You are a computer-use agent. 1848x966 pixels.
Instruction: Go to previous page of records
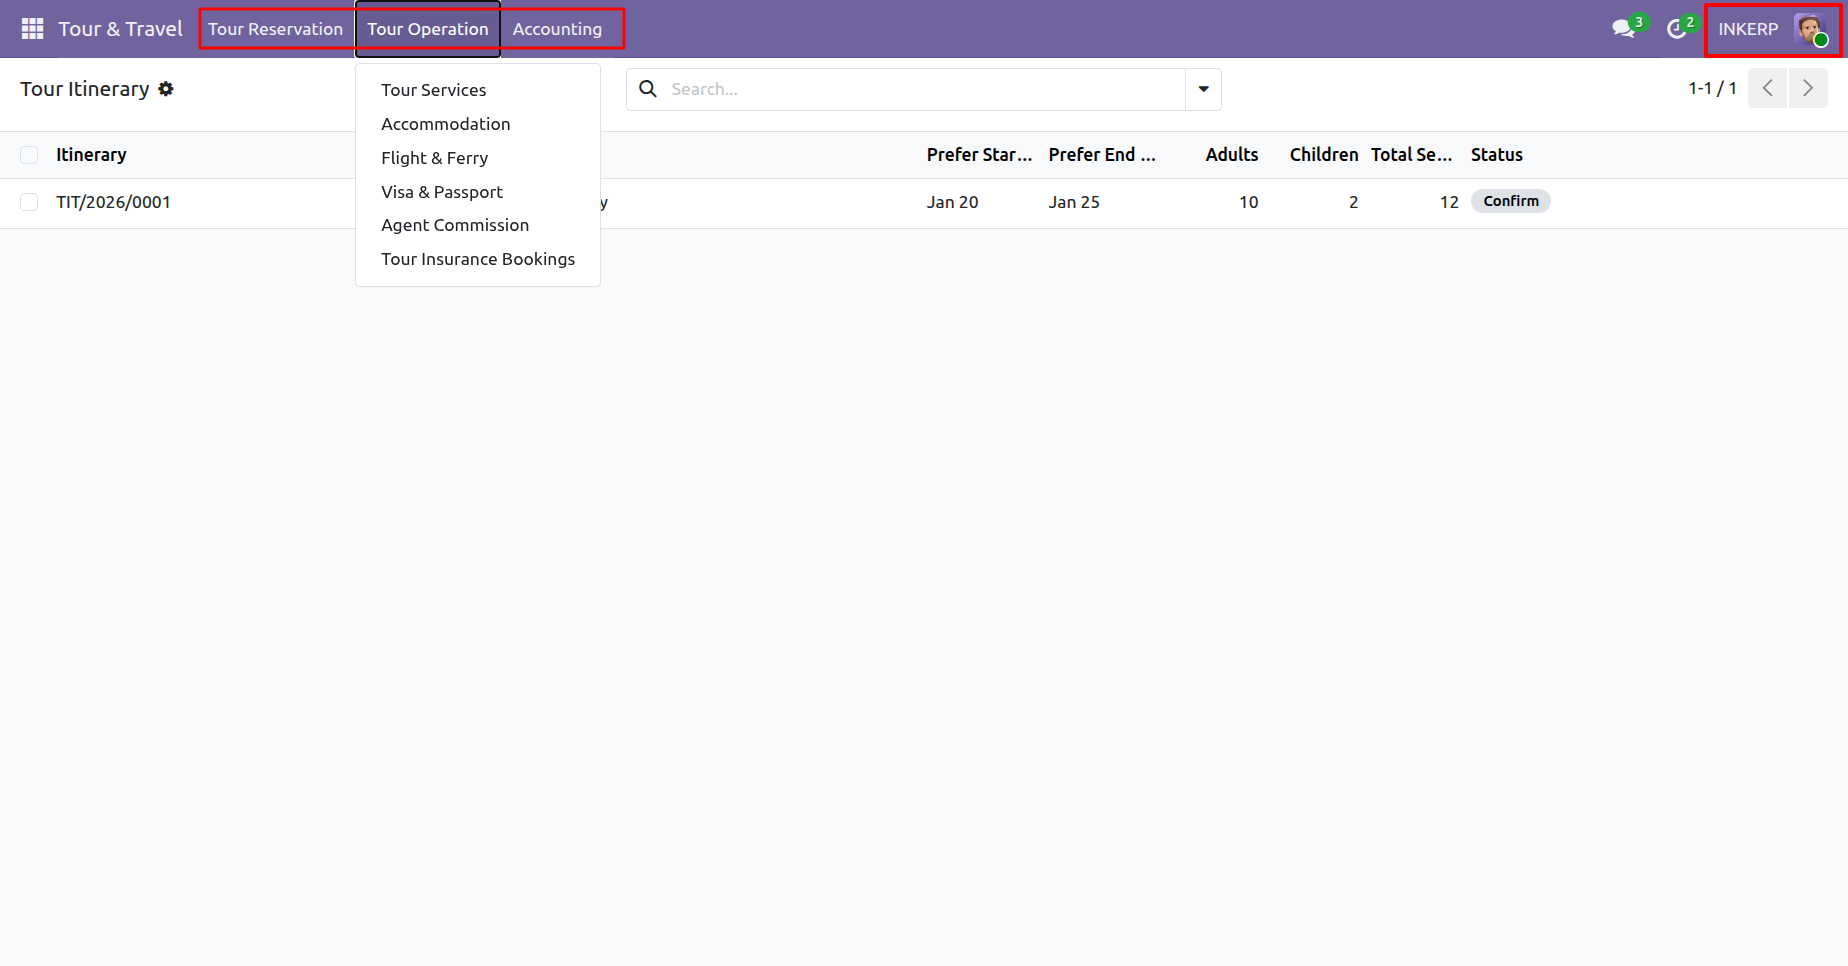(x=1768, y=89)
